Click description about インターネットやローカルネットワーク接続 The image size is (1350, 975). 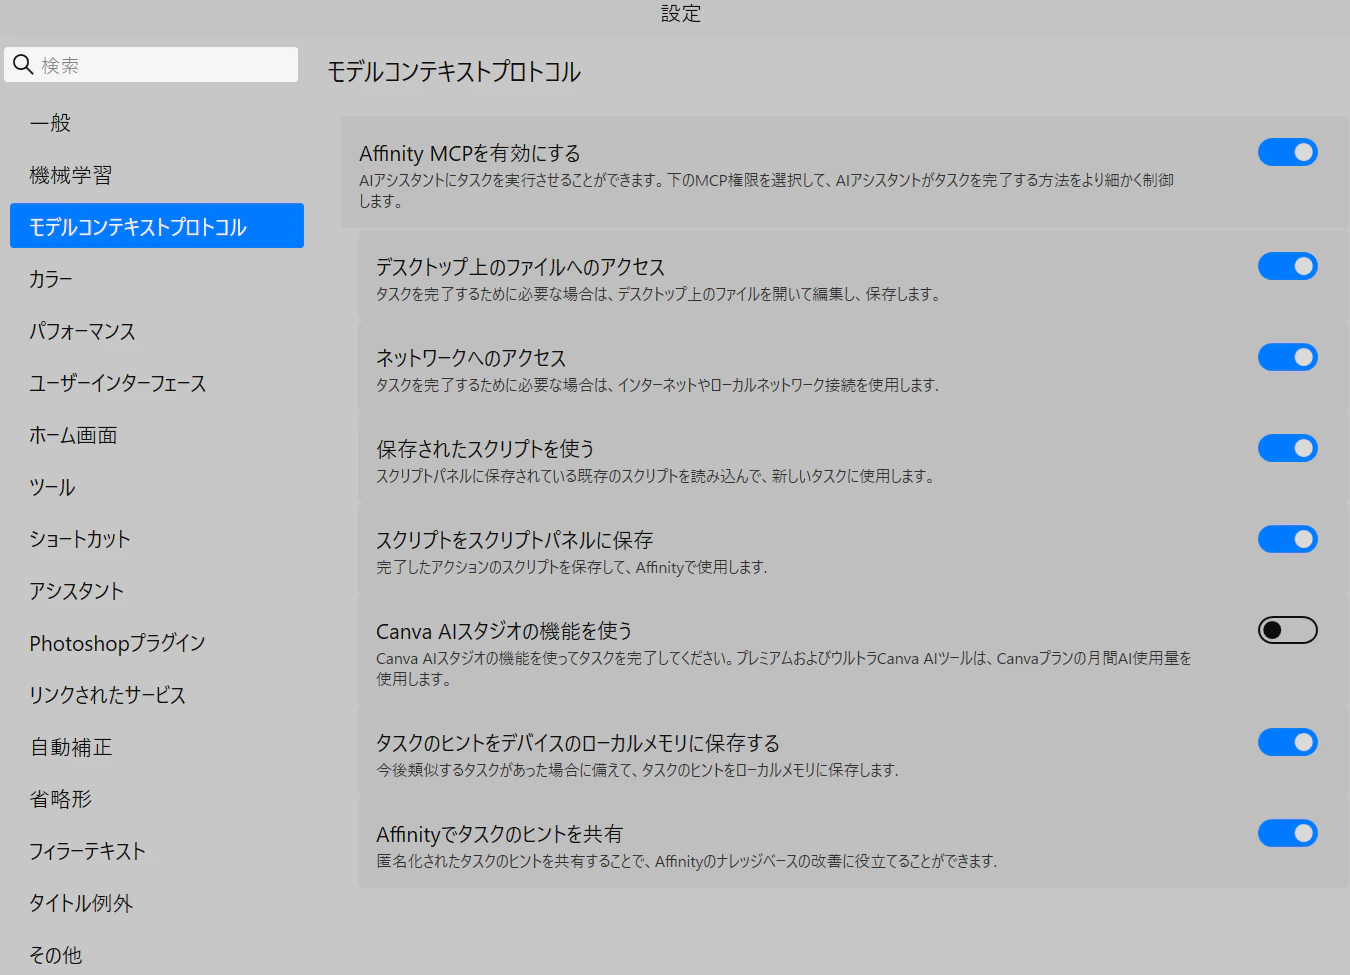657,385
